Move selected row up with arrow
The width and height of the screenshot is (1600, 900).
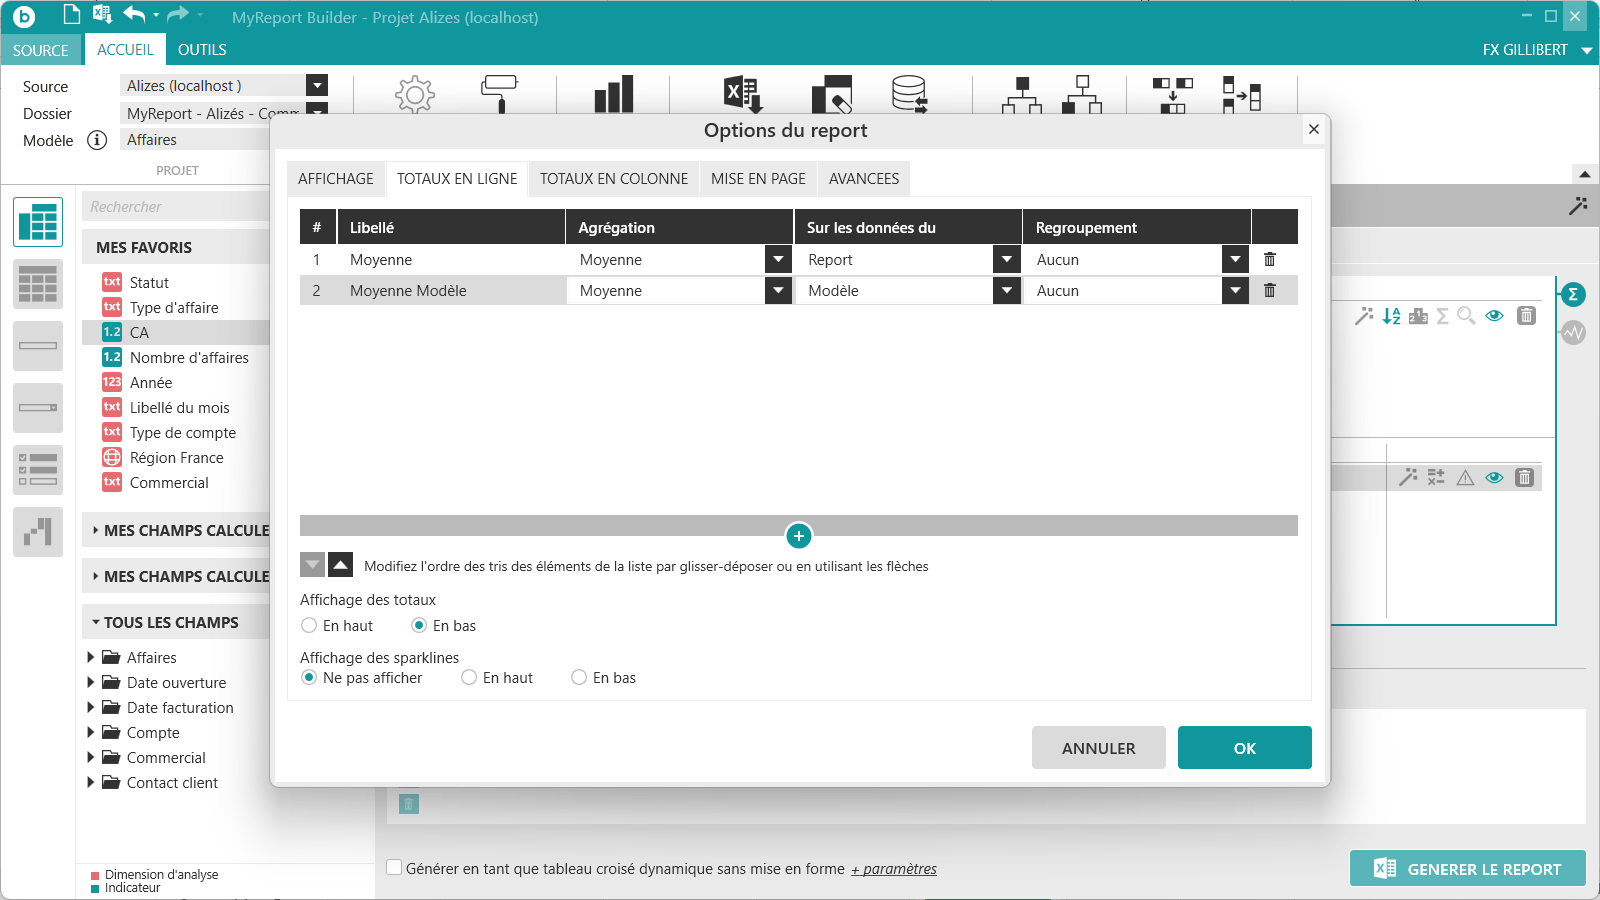click(341, 565)
